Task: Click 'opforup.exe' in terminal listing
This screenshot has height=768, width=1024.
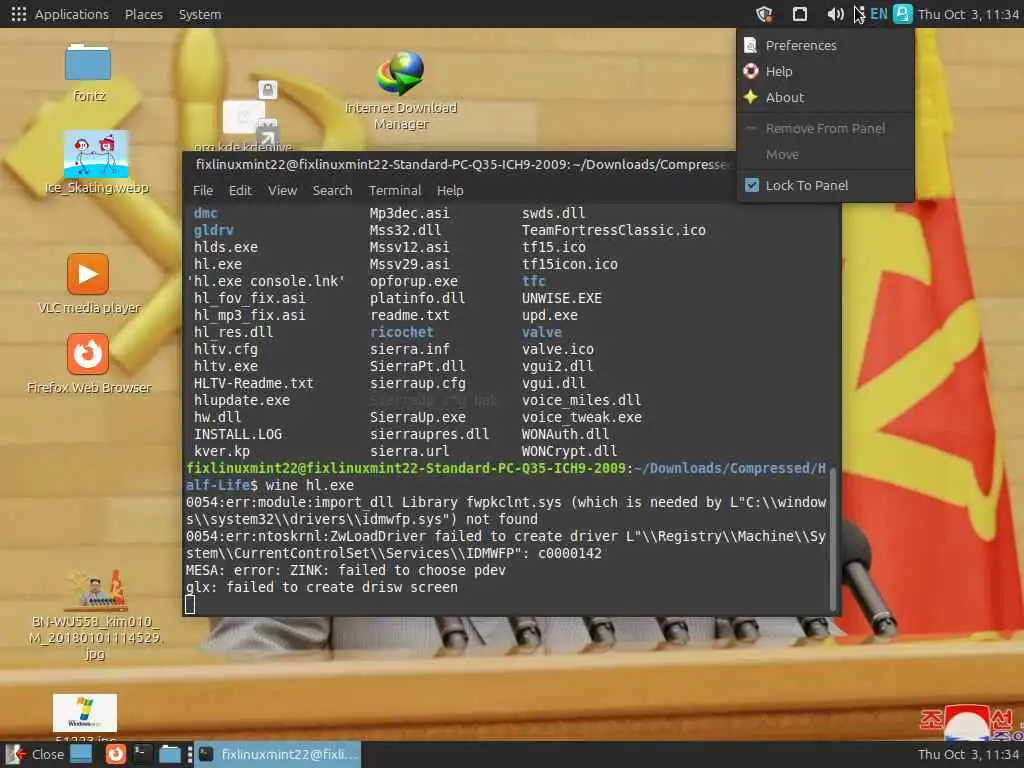Action: click(413, 281)
